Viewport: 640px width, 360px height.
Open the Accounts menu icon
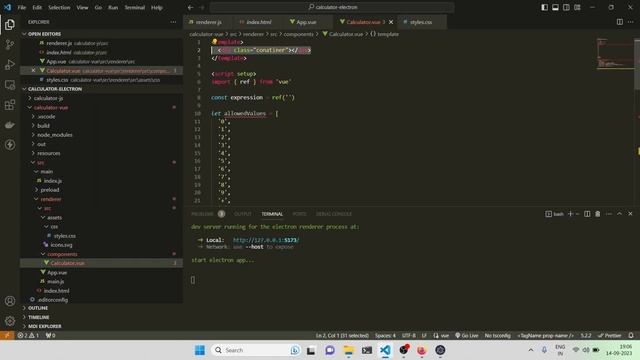tap(10, 301)
